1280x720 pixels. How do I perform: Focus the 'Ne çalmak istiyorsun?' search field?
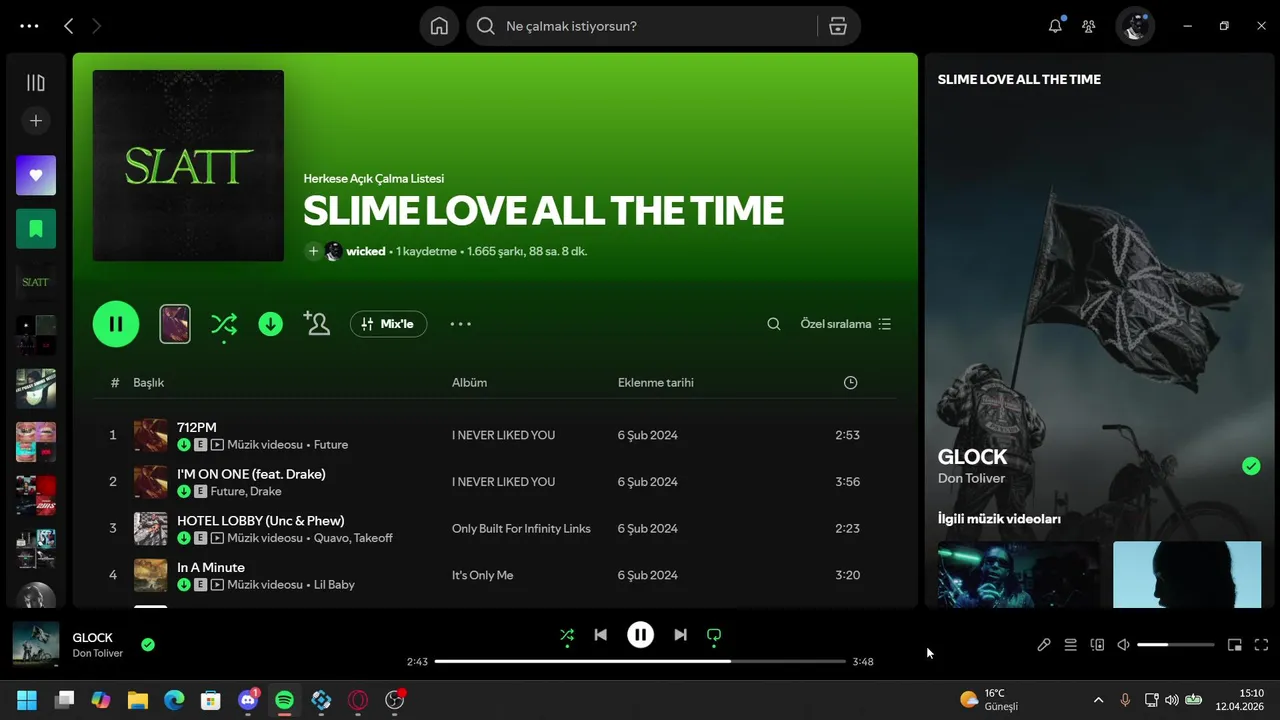pyautogui.click(x=640, y=26)
